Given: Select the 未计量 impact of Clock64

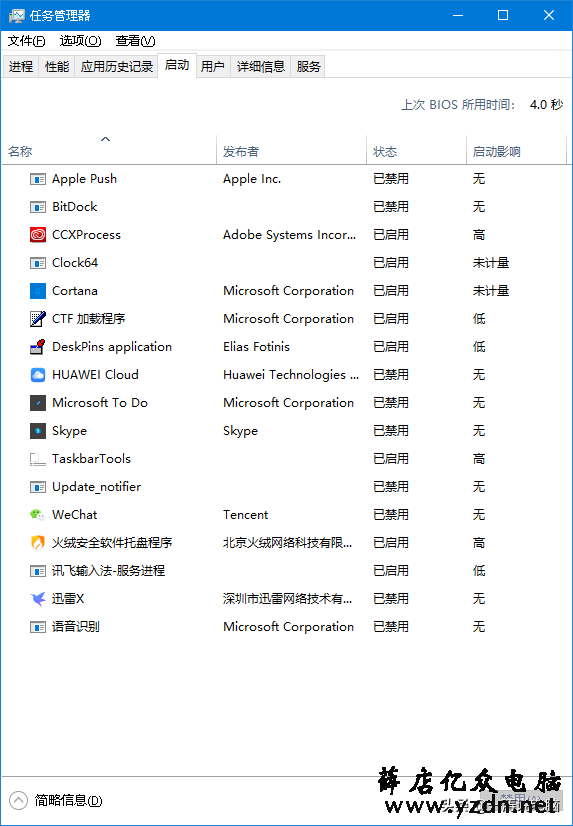Looking at the screenshot, I should click(491, 263).
